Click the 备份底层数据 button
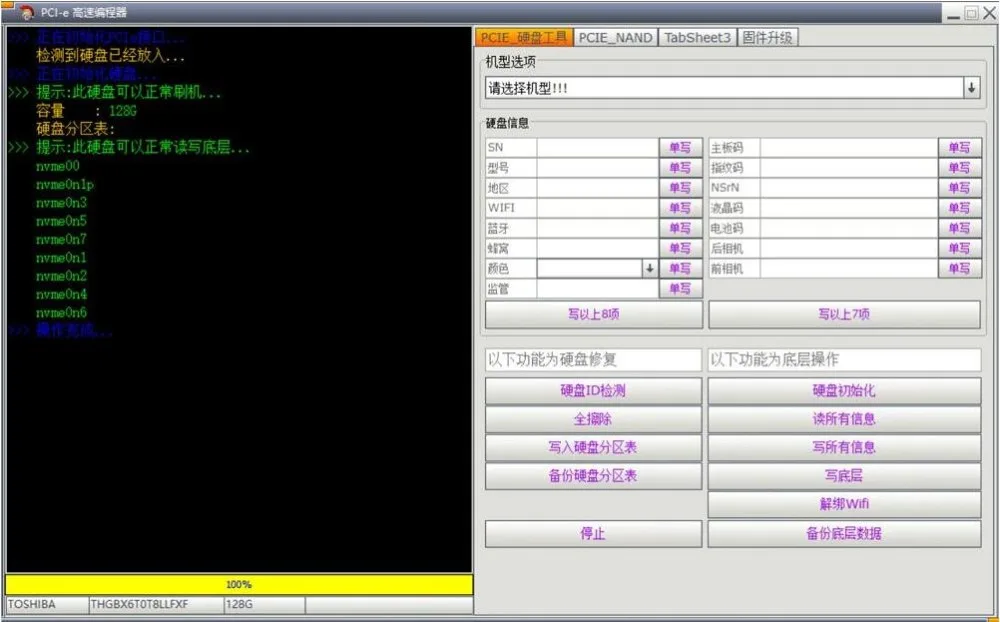 pos(844,533)
